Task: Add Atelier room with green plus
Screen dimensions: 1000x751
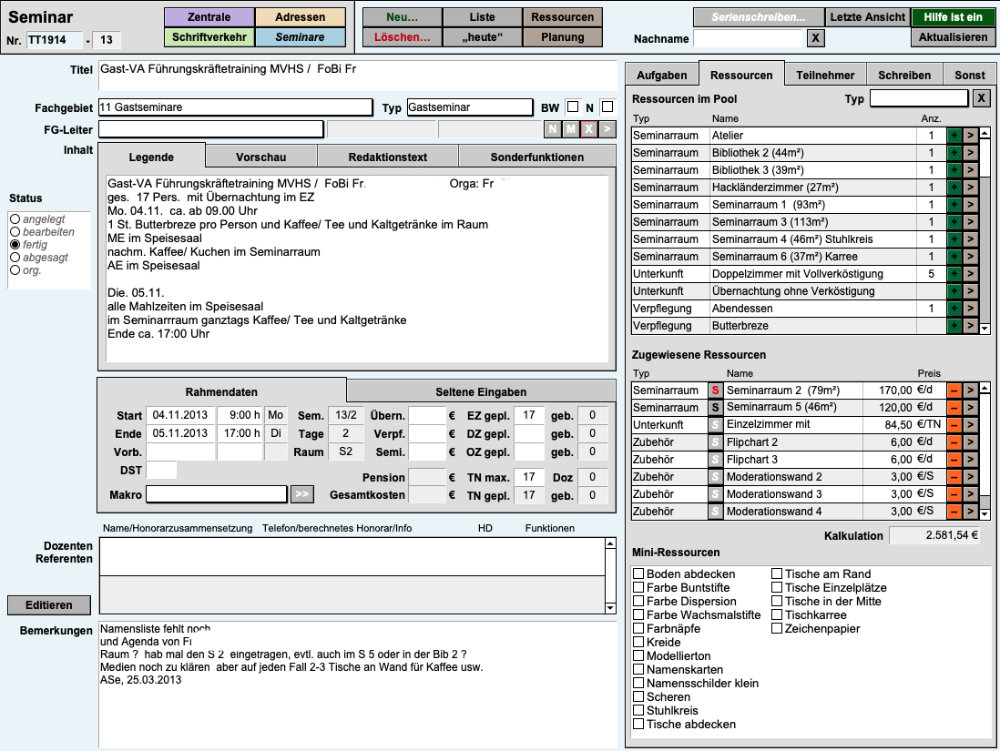Action: point(954,135)
